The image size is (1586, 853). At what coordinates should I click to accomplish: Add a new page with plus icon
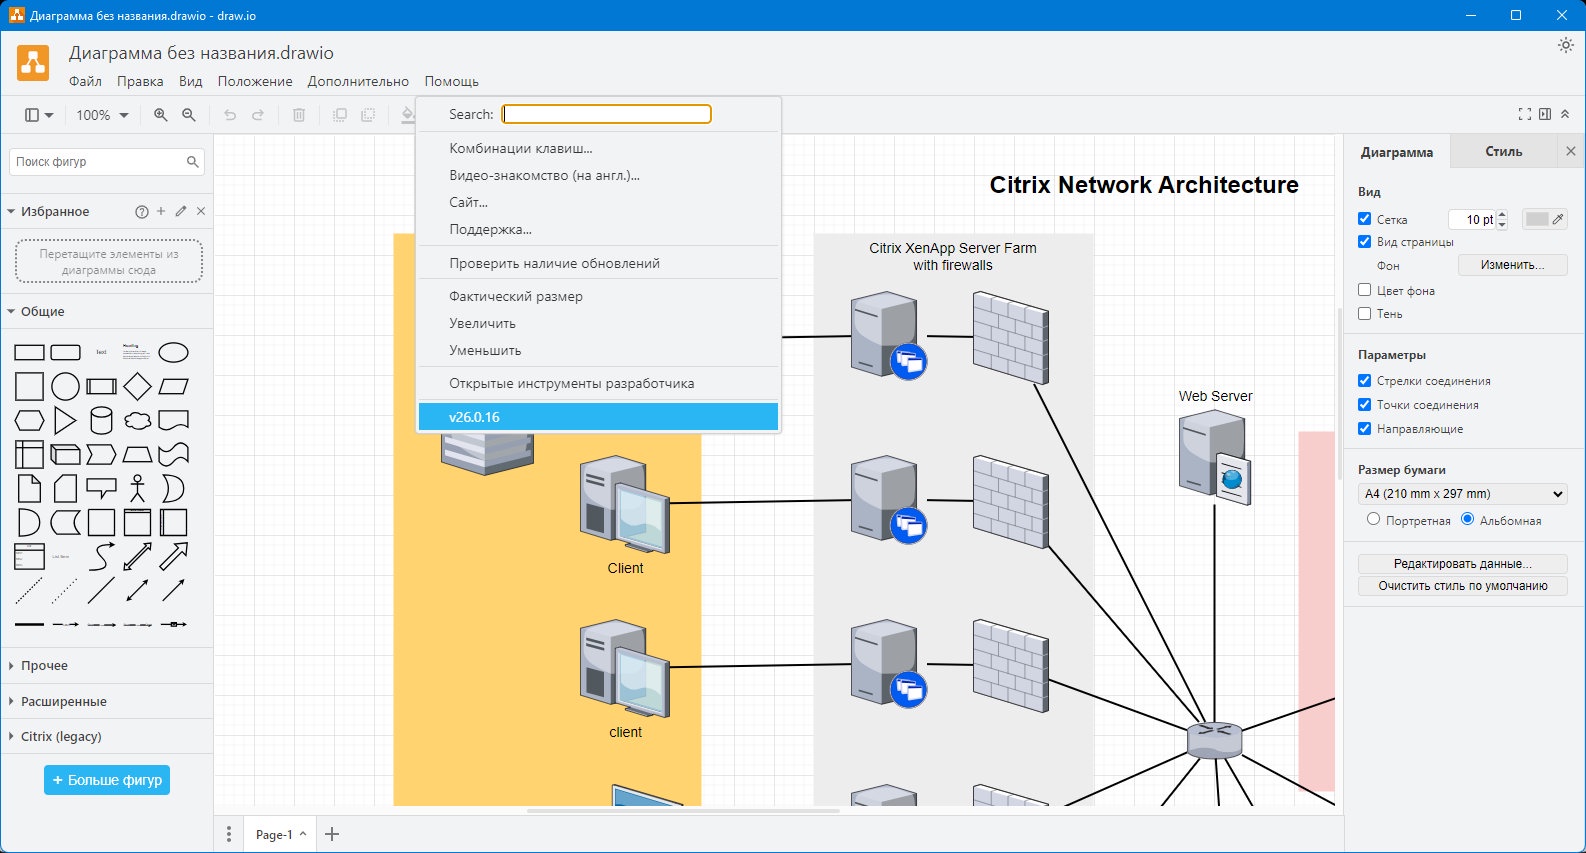click(x=332, y=834)
